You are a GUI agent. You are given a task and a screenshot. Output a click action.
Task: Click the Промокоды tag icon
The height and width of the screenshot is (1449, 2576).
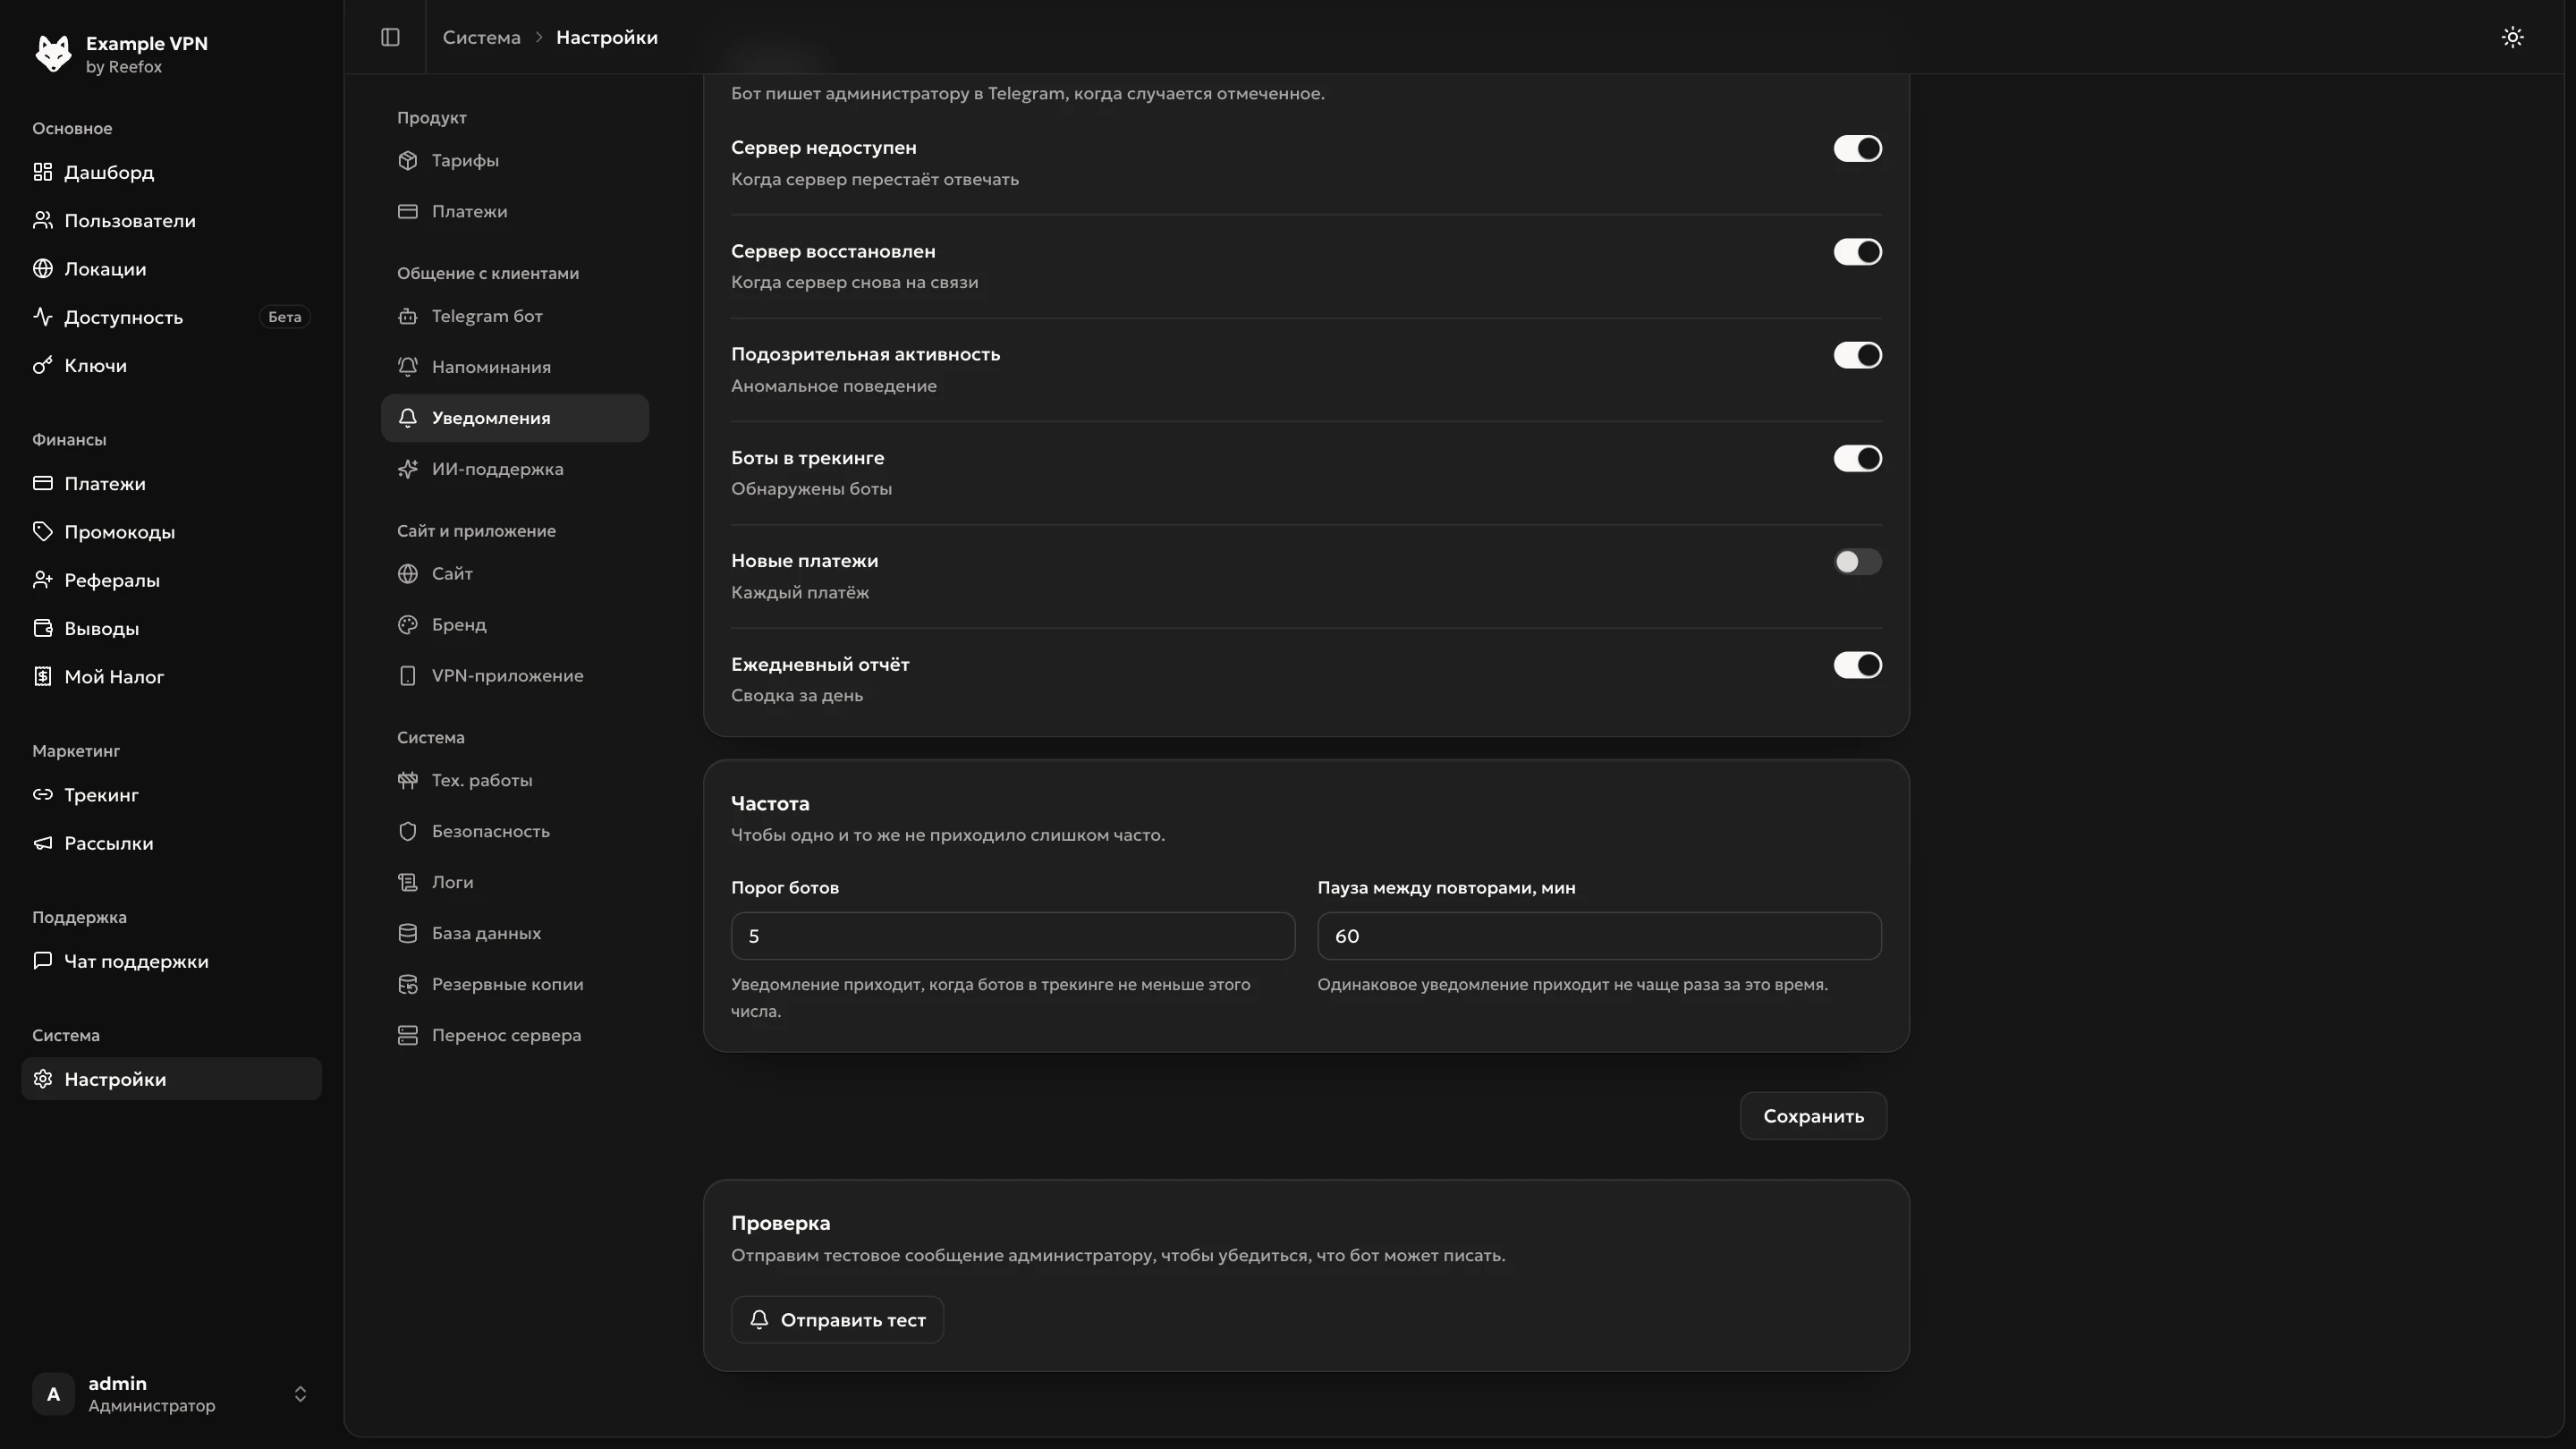click(42, 532)
